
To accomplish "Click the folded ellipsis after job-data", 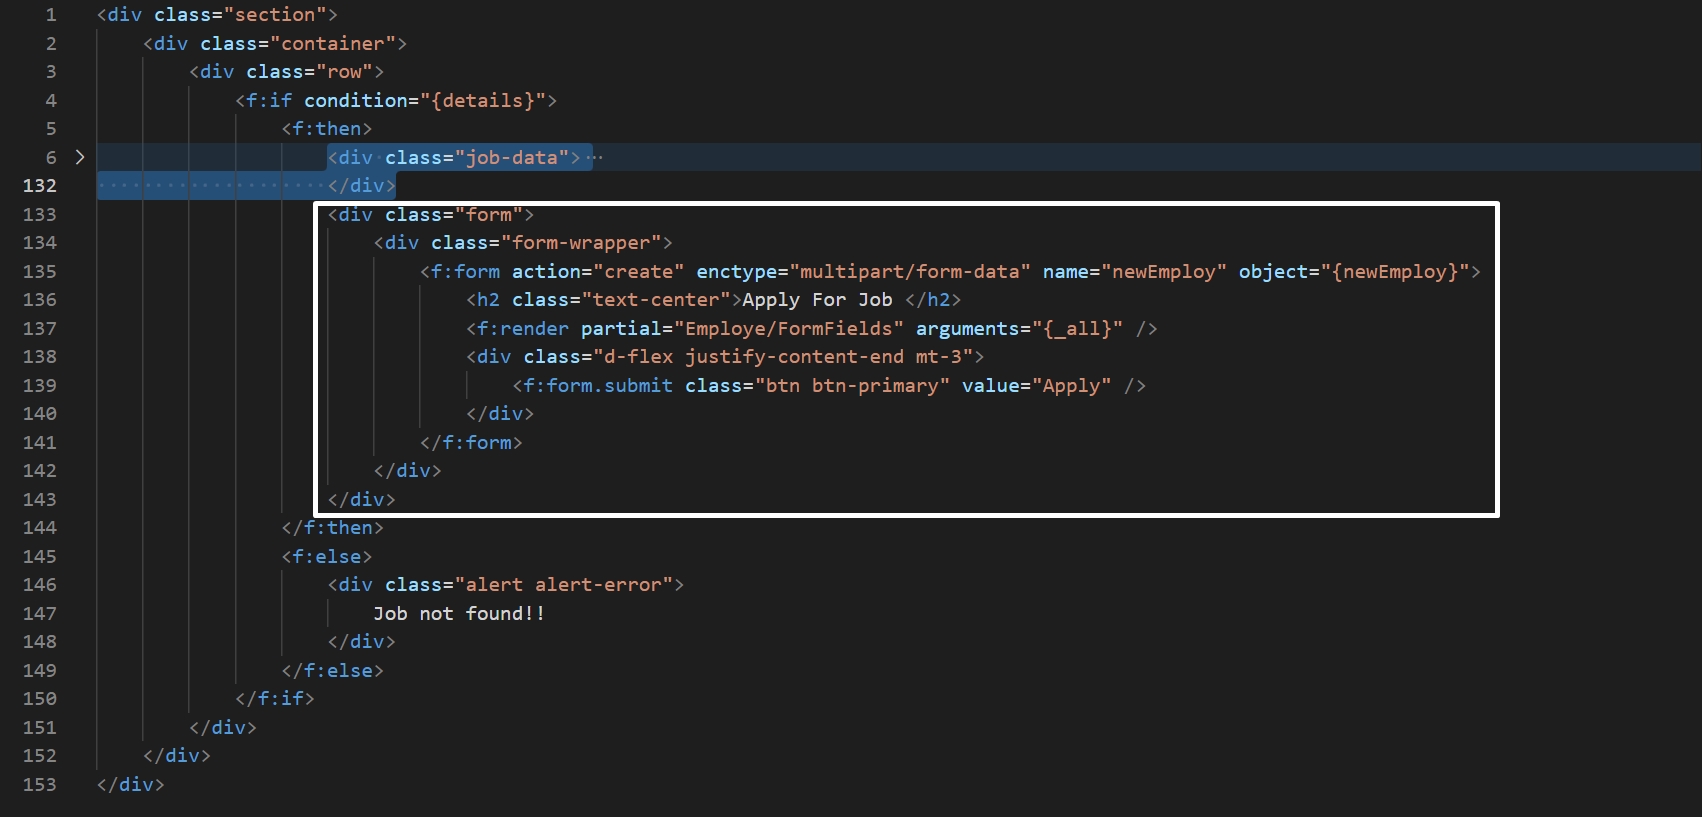I will [x=595, y=157].
